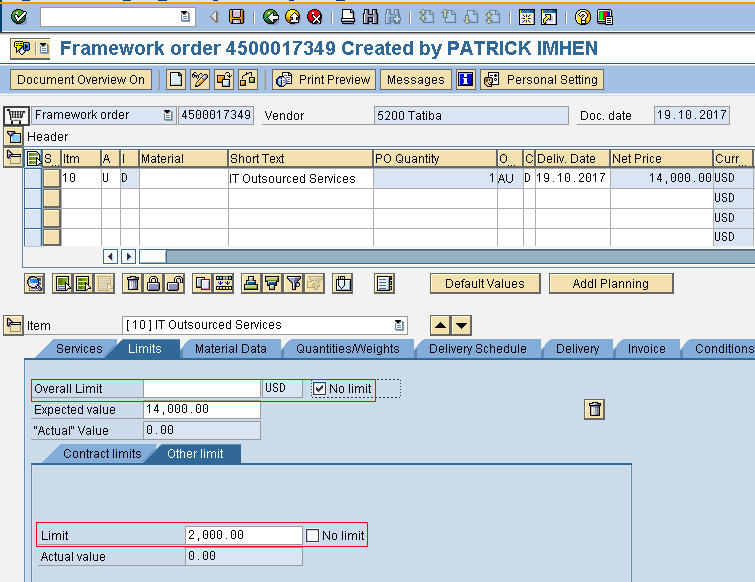Exit using the yellow up-arrow icon
Viewport: 755px width, 582px height.
(x=293, y=17)
